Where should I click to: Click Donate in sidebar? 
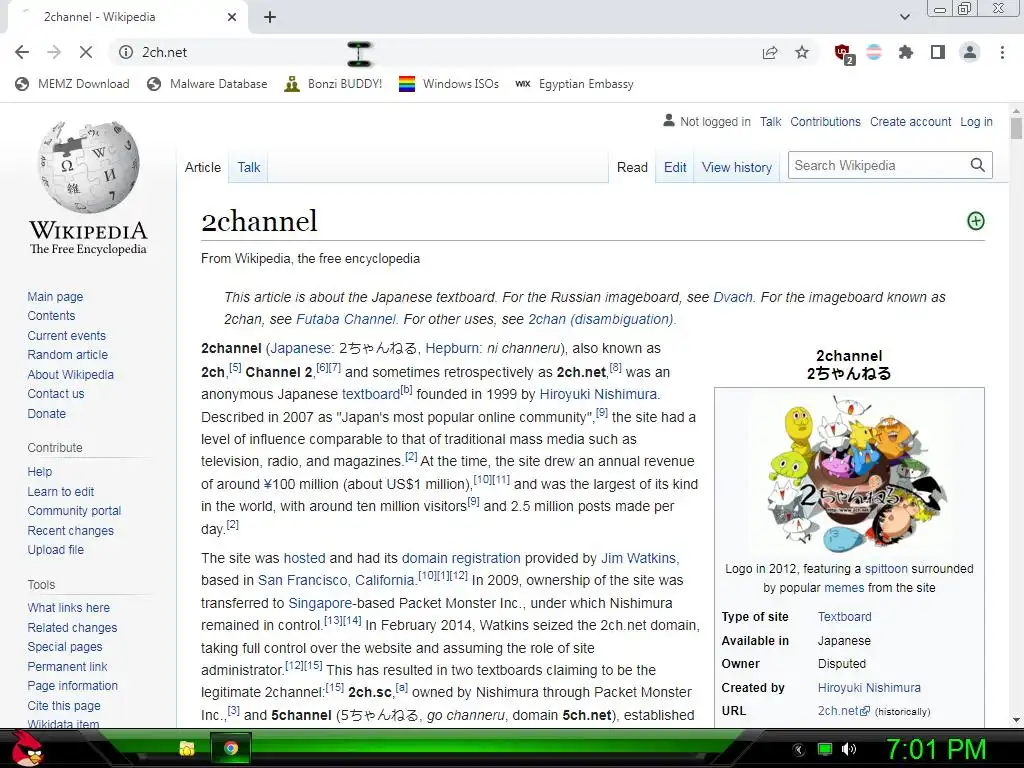46,413
